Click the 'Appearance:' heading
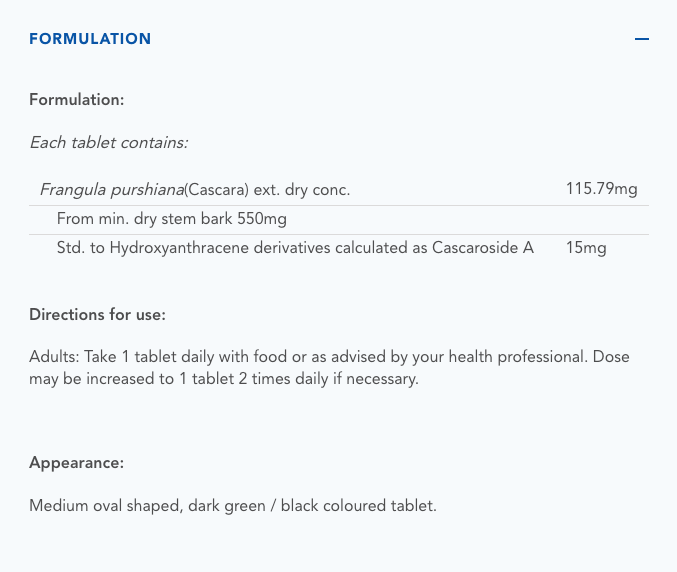Viewport: 677px width, 572px height. [76, 463]
